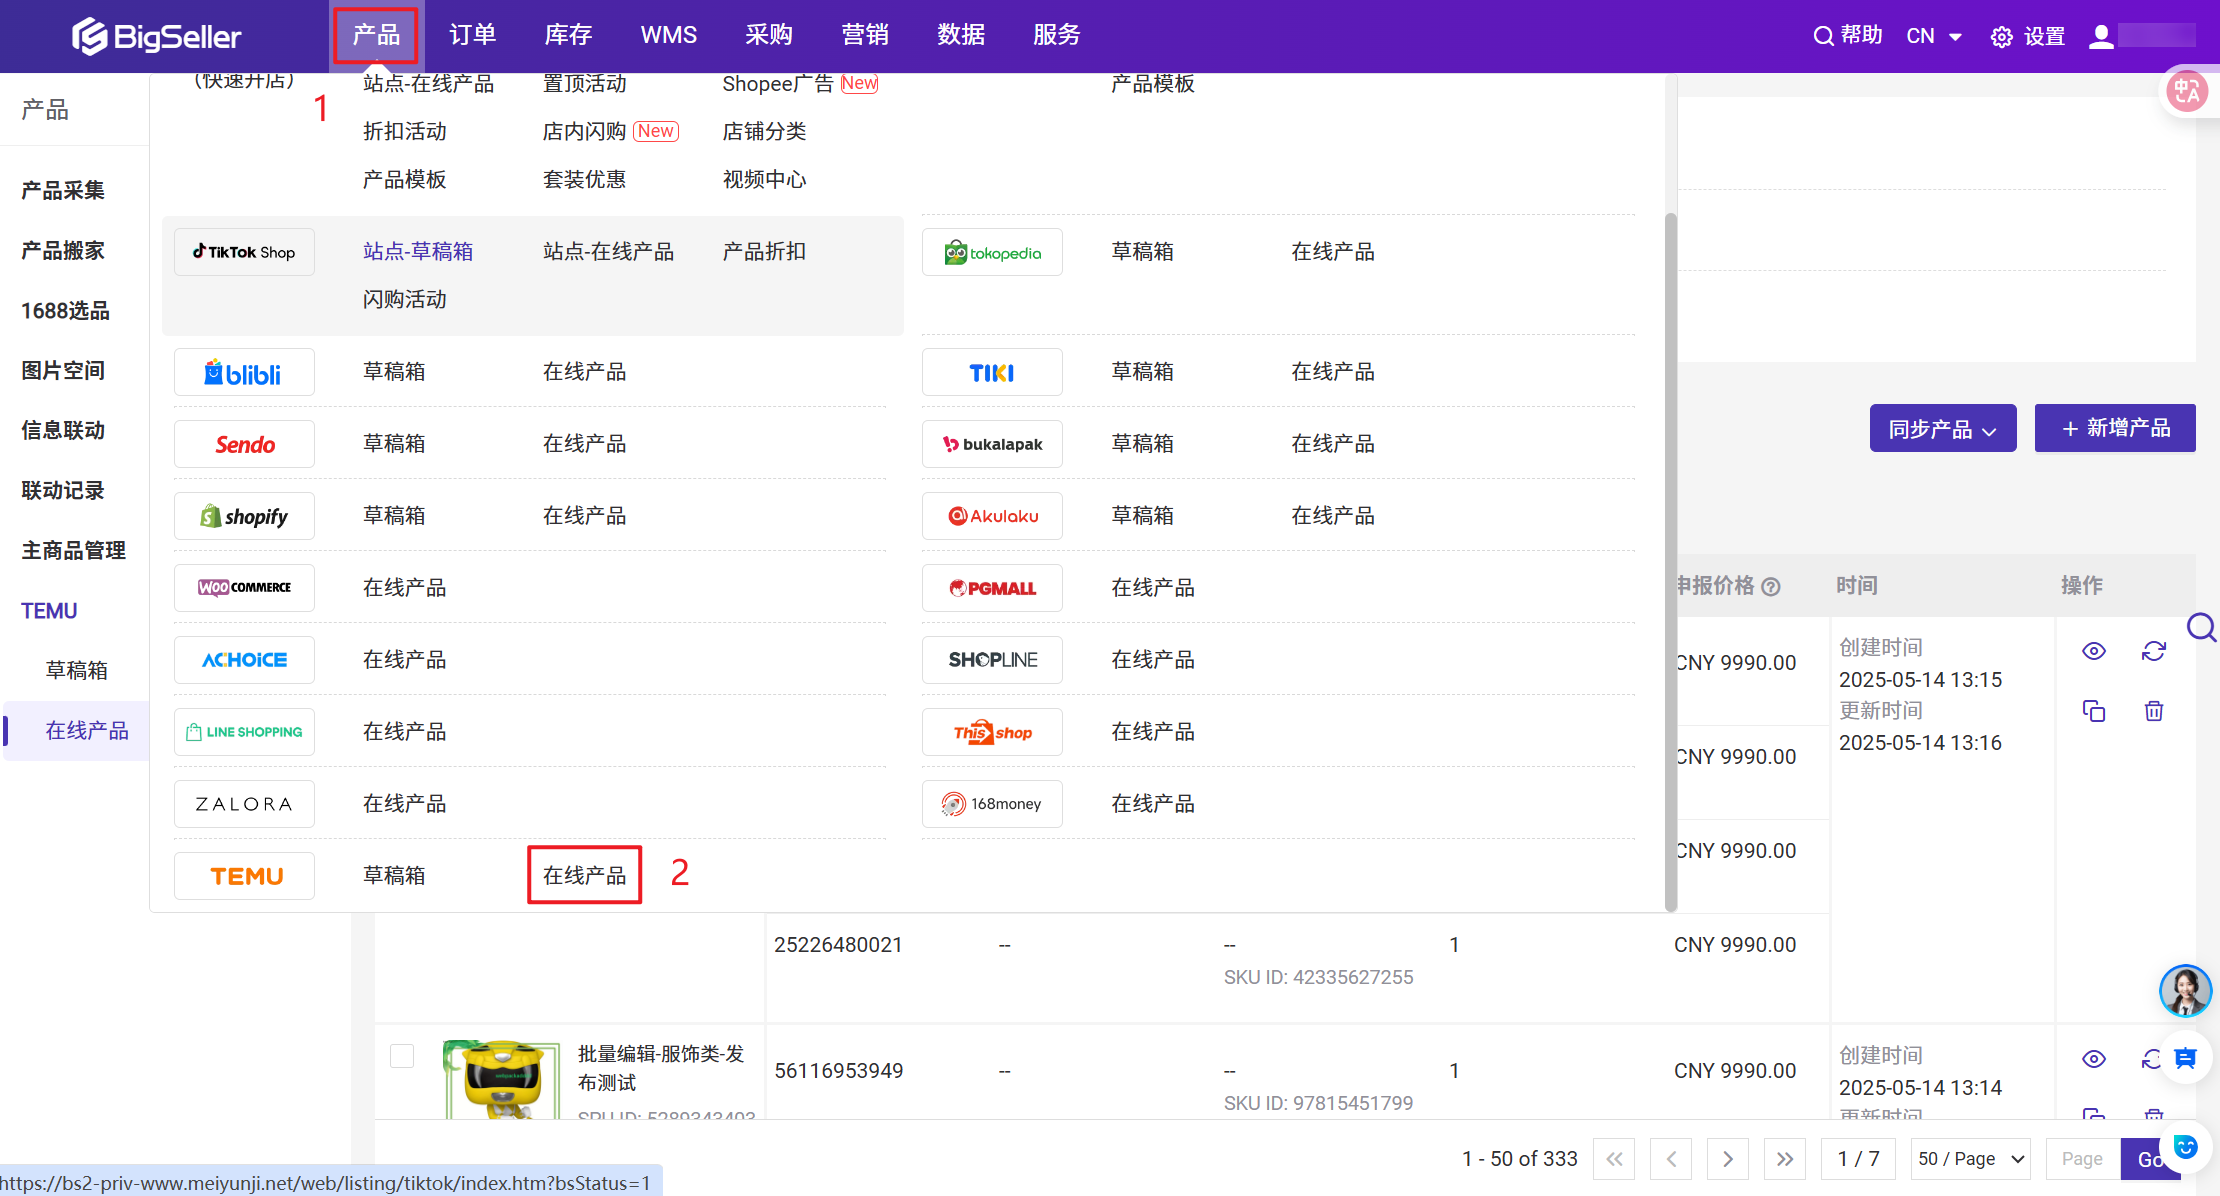Click the yellow helmet product thumbnail
2220x1196 pixels.
coord(502,1079)
